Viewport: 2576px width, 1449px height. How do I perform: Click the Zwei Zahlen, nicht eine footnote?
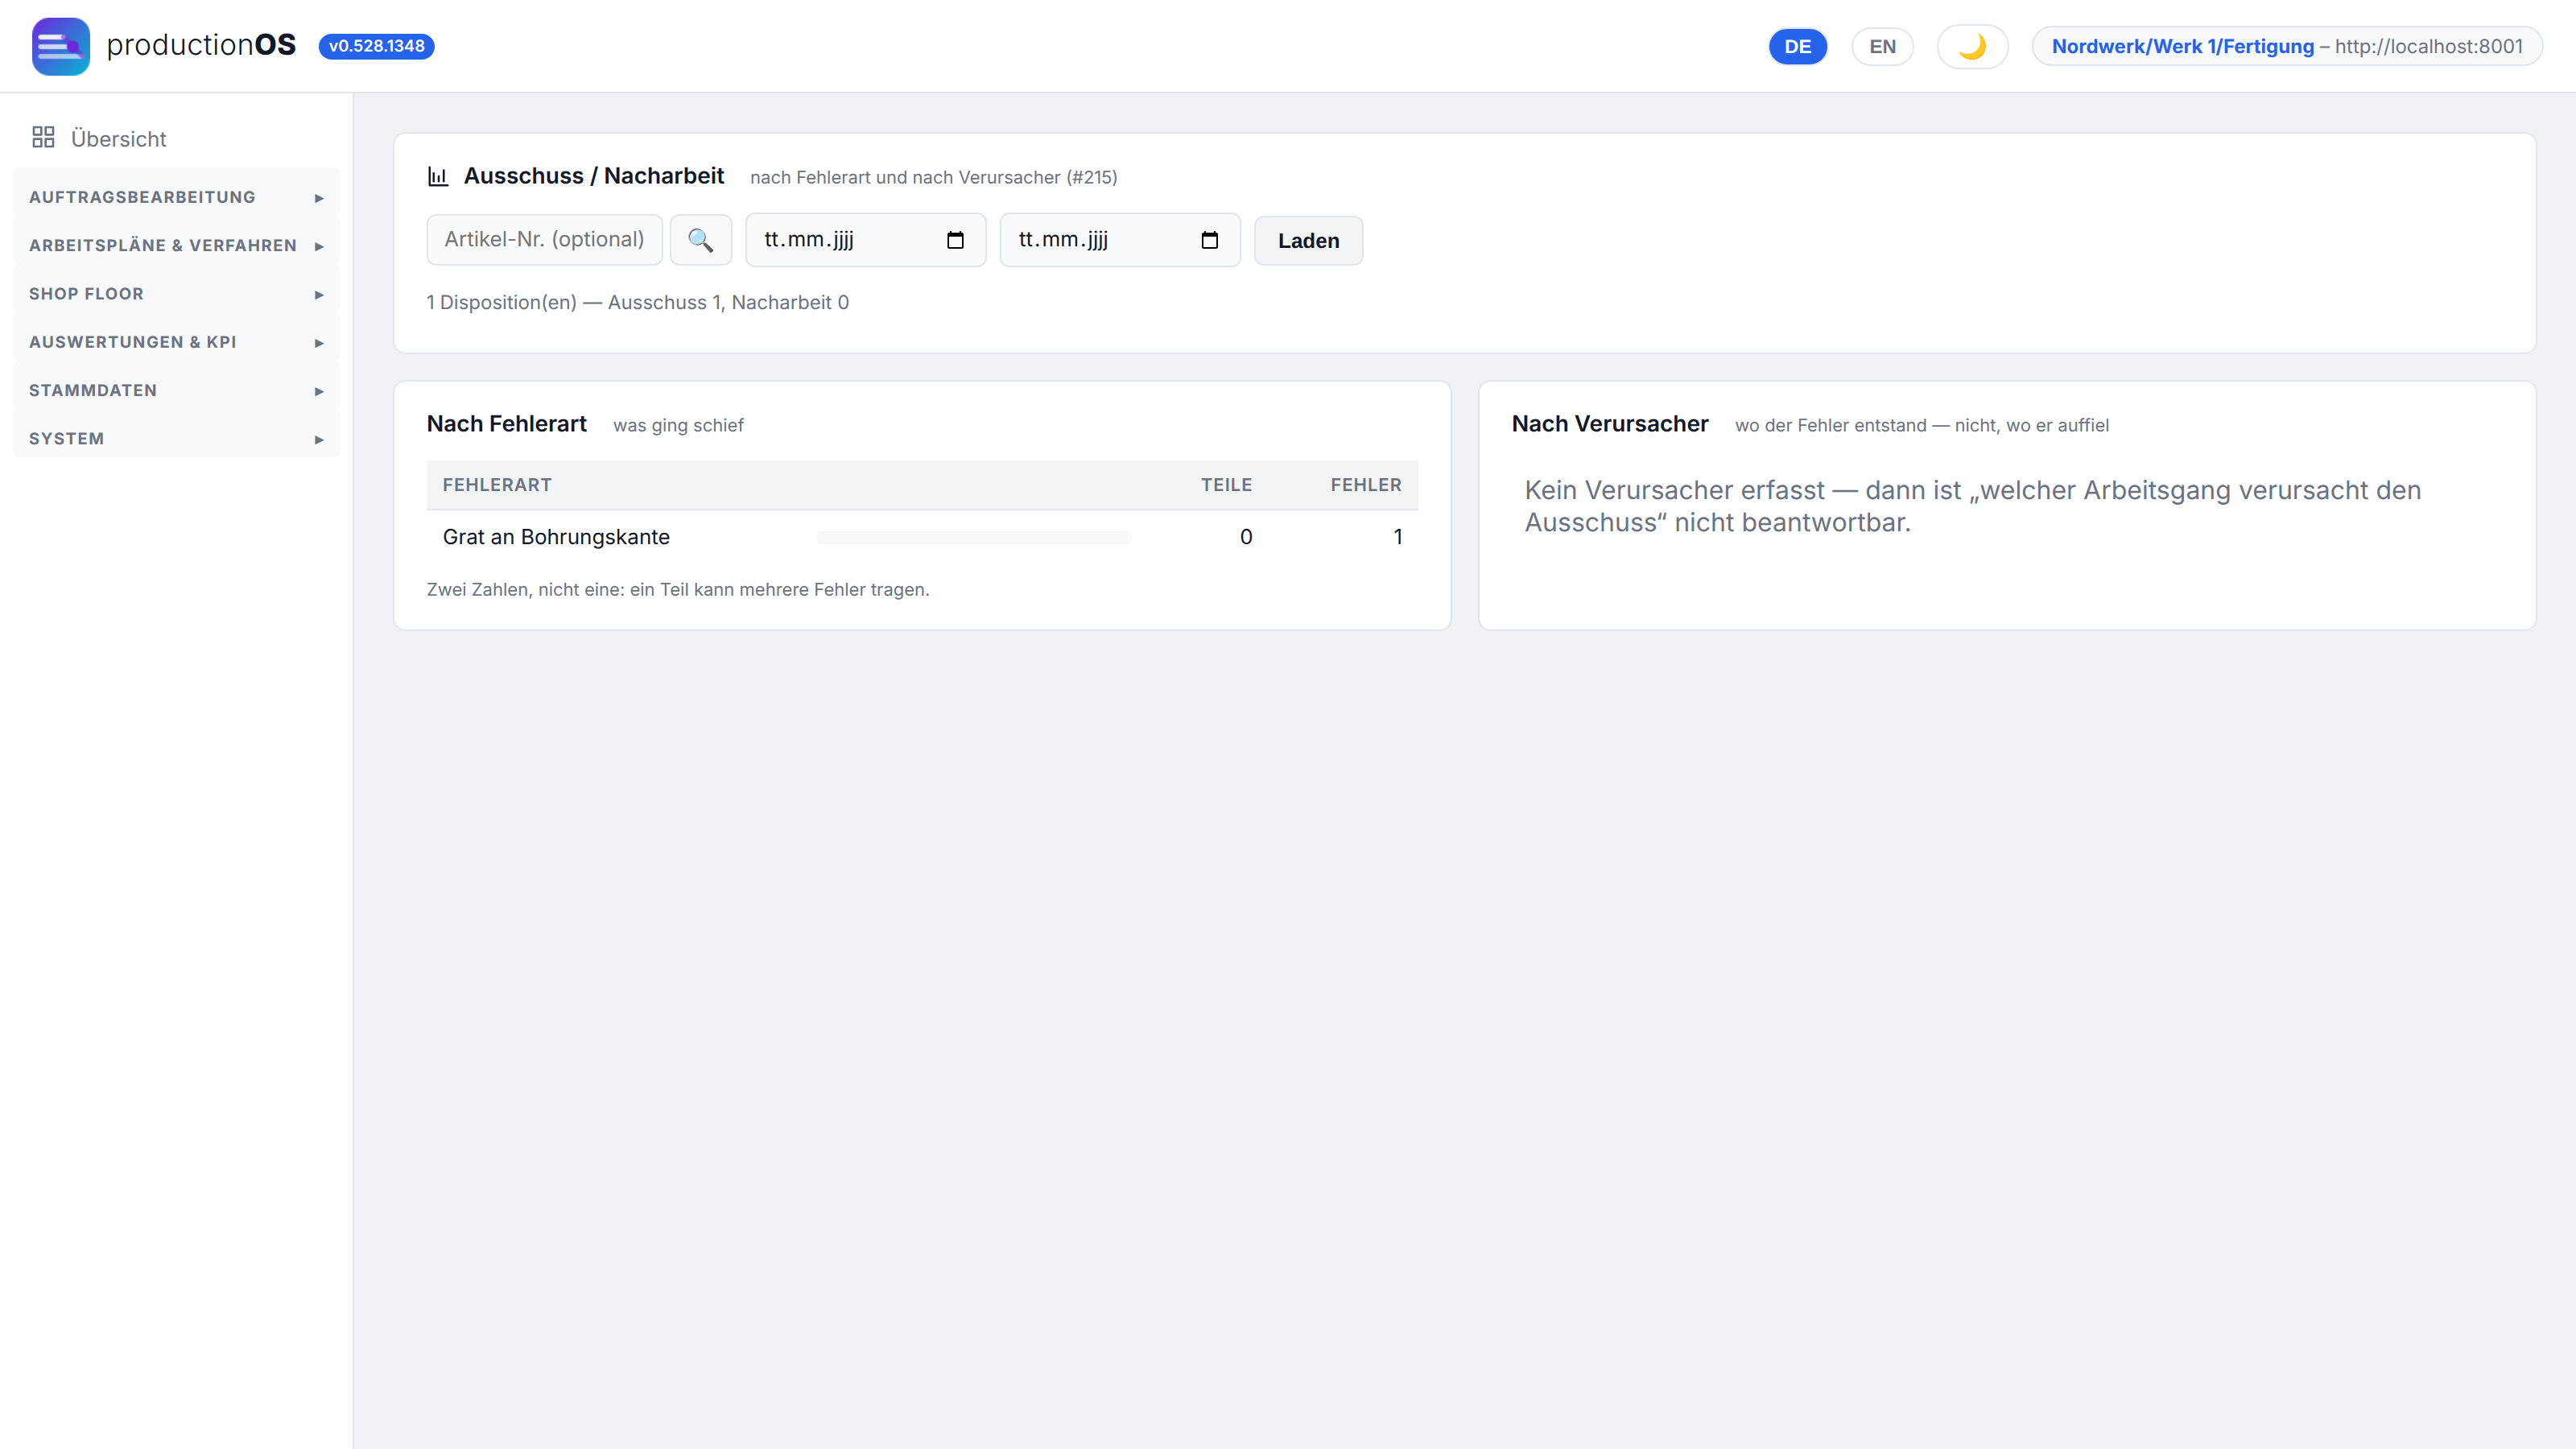click(678, 590)
